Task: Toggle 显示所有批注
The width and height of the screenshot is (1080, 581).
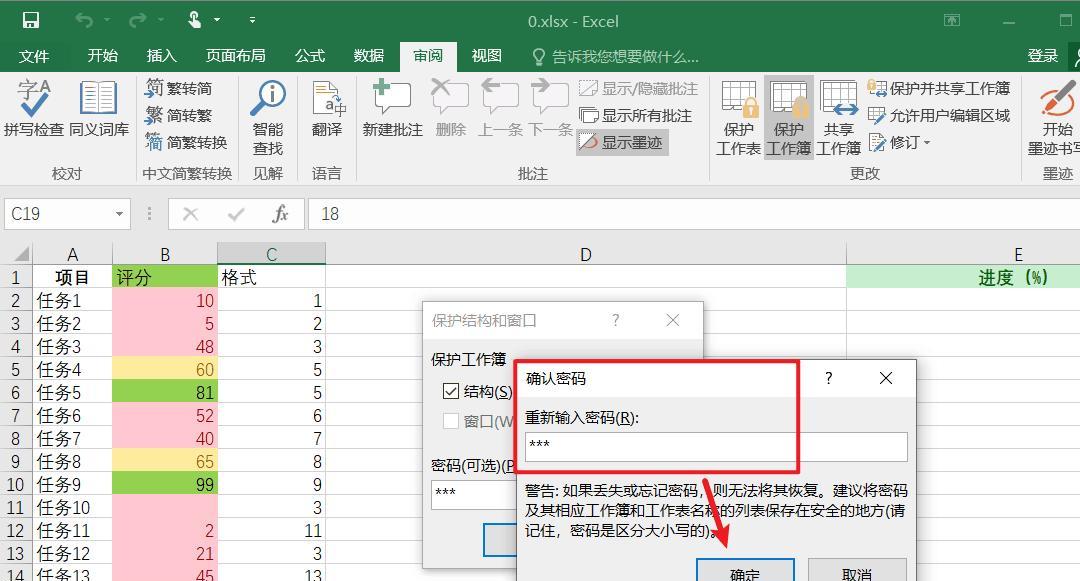Action: point(635,115)
